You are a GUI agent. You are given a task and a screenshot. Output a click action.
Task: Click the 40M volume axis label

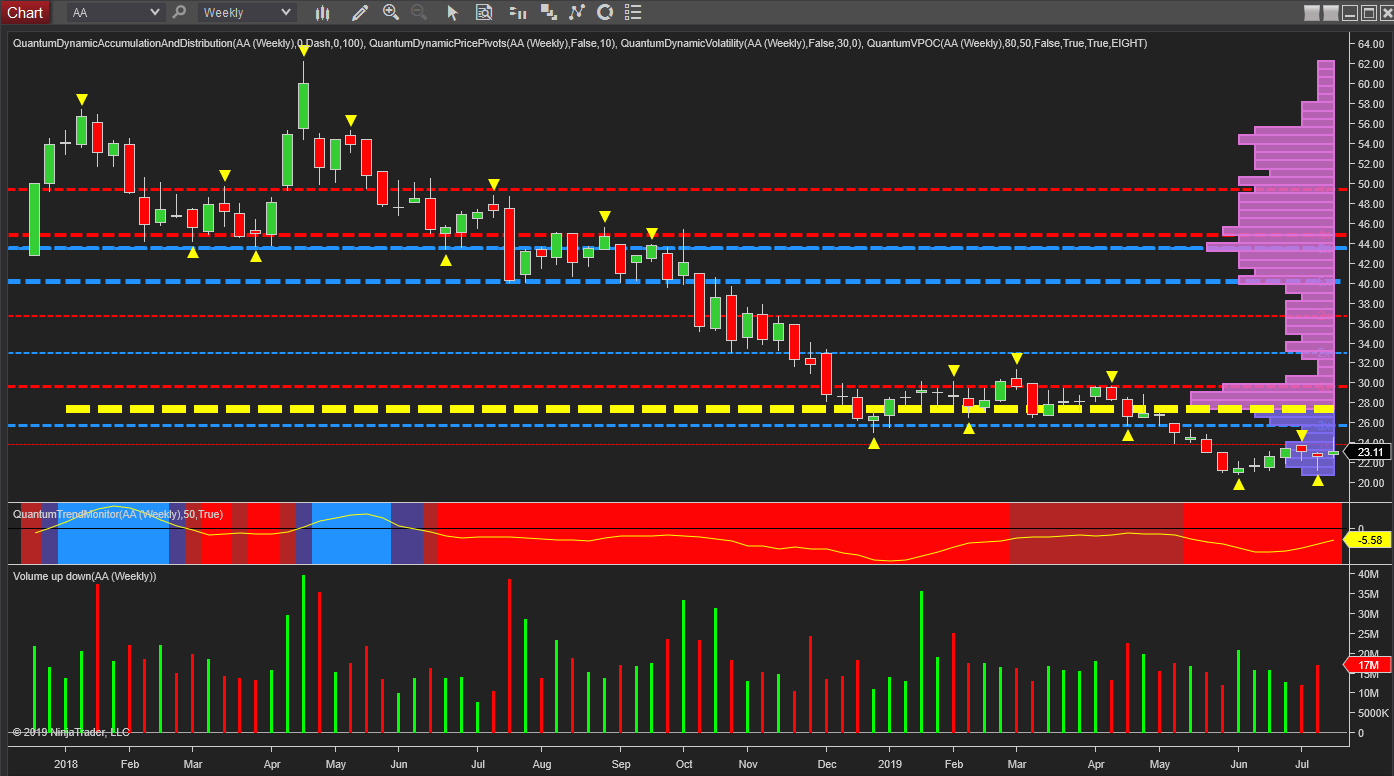click(x=1368, y=574)
